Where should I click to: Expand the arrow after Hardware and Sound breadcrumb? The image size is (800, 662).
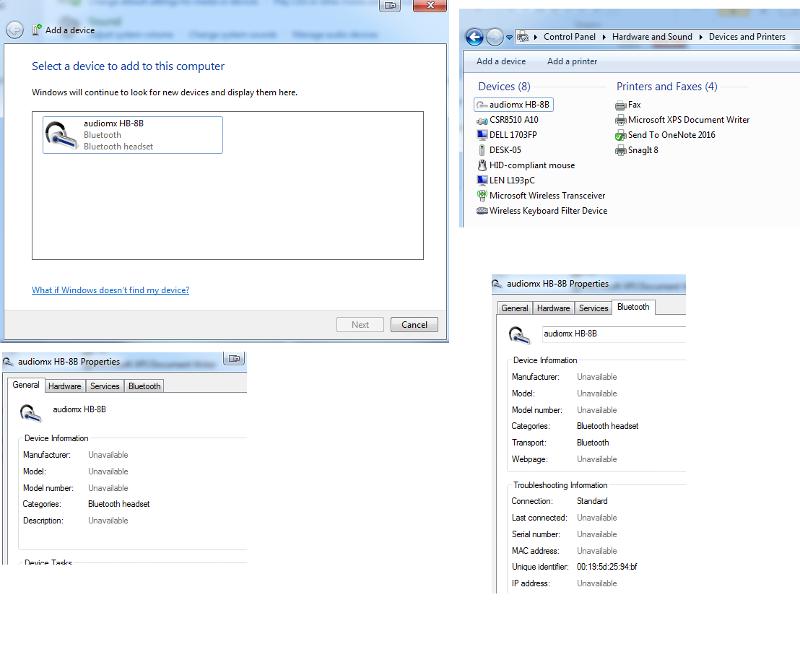(701, 37)
